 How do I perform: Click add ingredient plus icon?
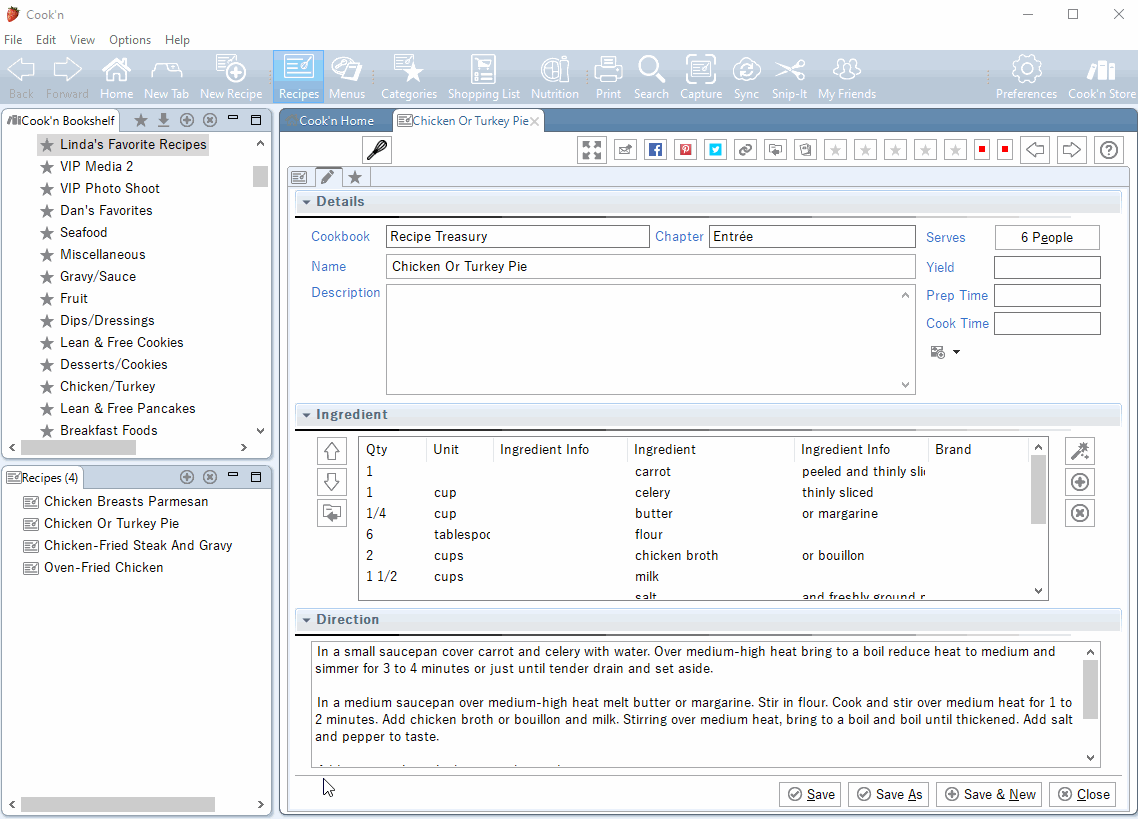coord(1080,483)
